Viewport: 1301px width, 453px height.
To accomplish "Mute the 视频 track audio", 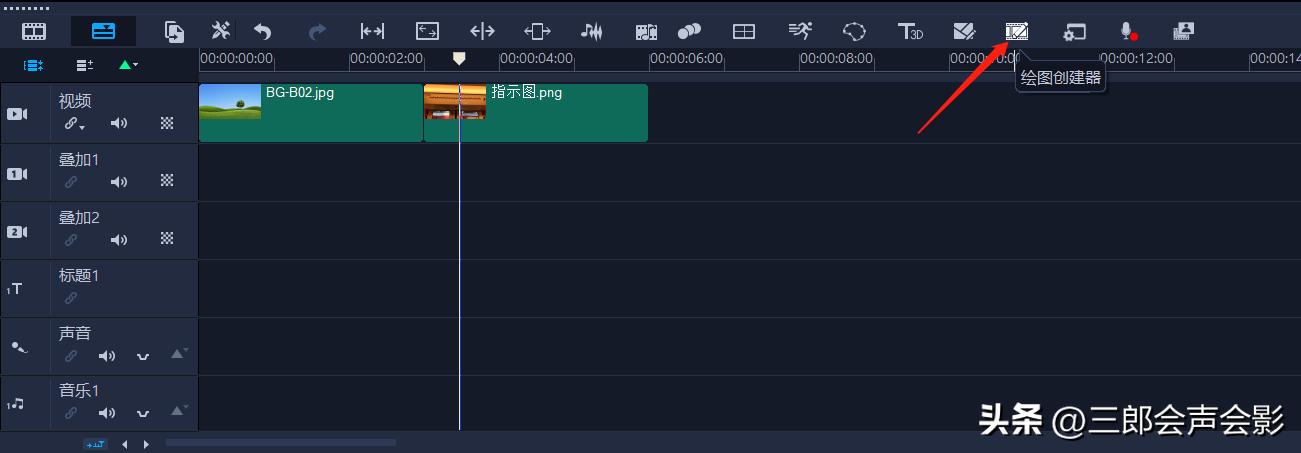I will 119,124.
